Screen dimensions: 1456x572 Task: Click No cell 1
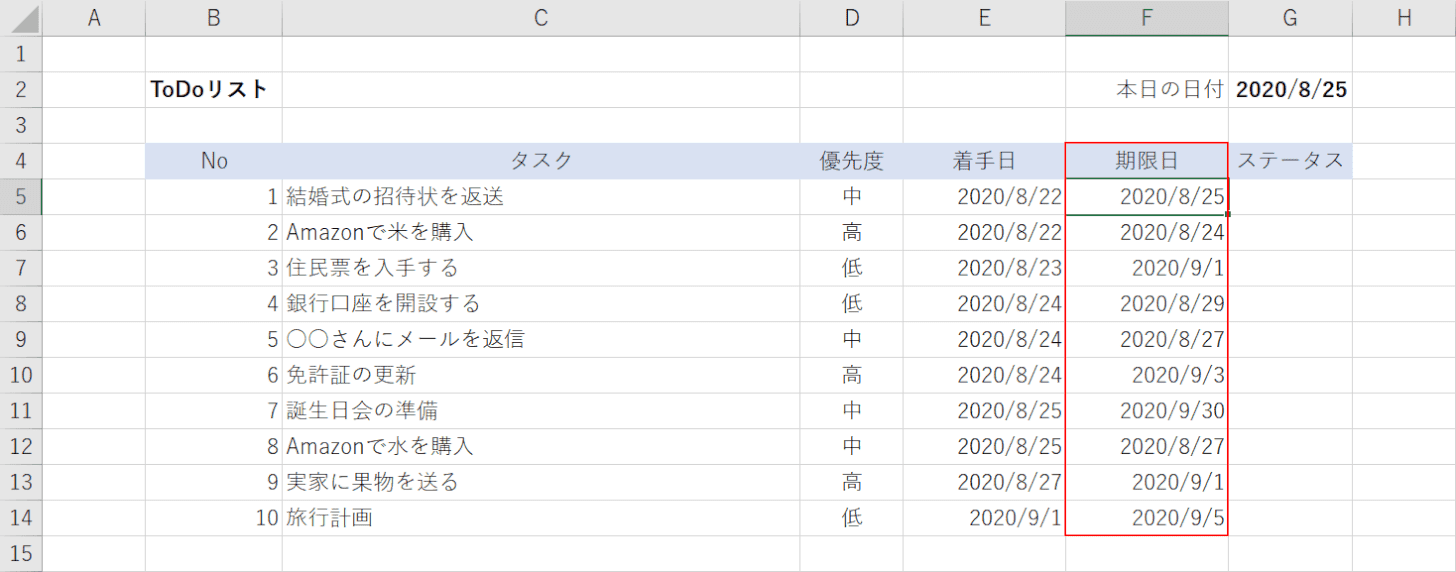pyautogui.click(x=214, y=197)
